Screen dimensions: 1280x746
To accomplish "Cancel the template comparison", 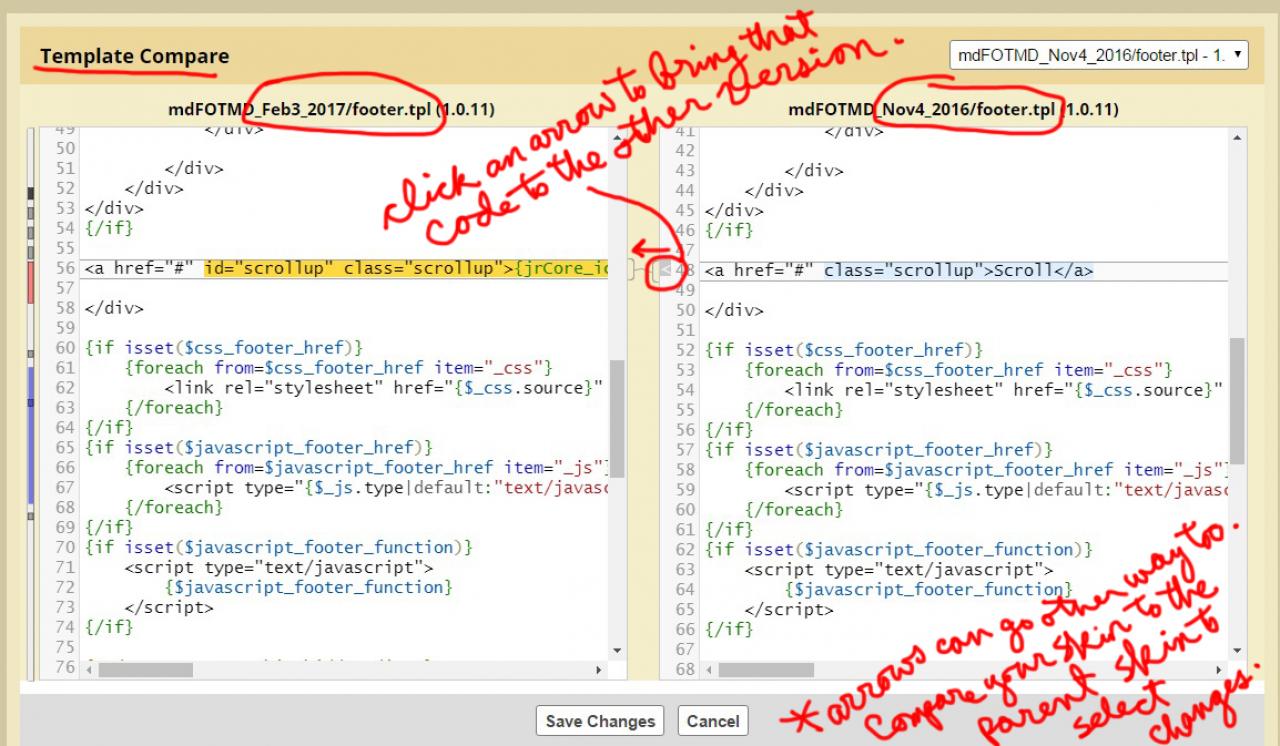I will tap(713, 720).
